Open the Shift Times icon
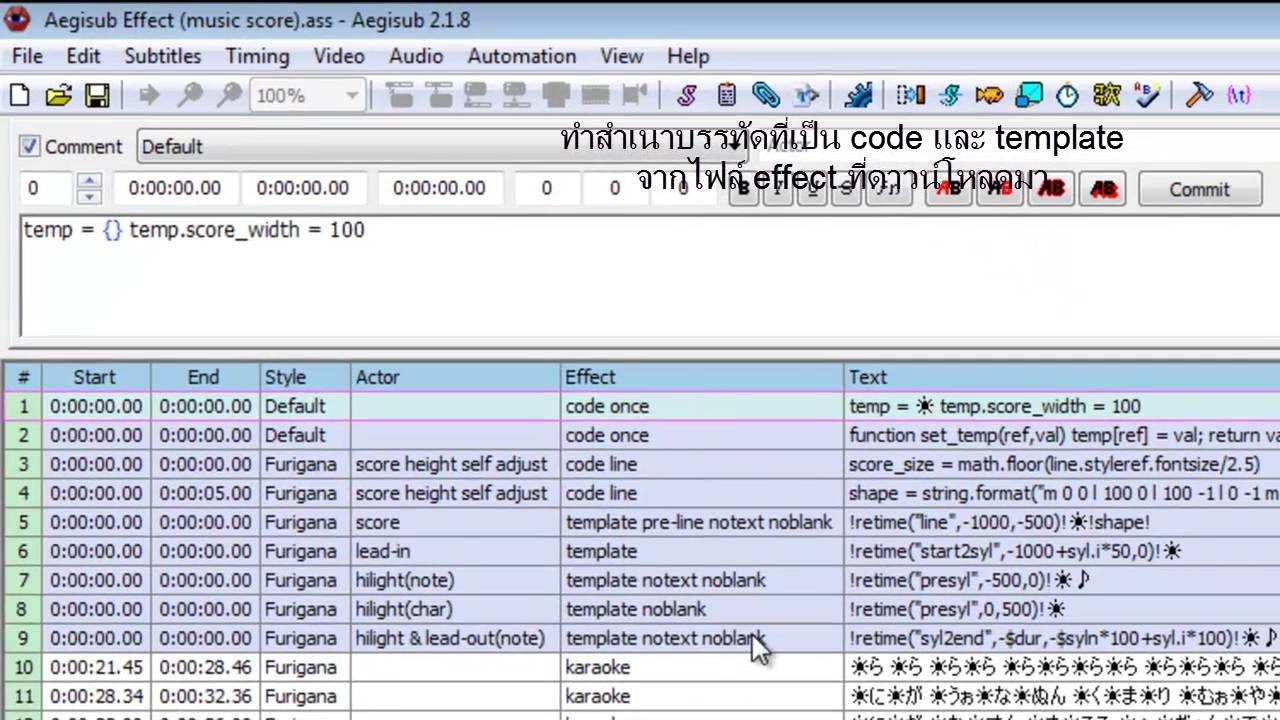Image resolution: width=1280 pixels, height=720 pixels. (x=911, y=95)
